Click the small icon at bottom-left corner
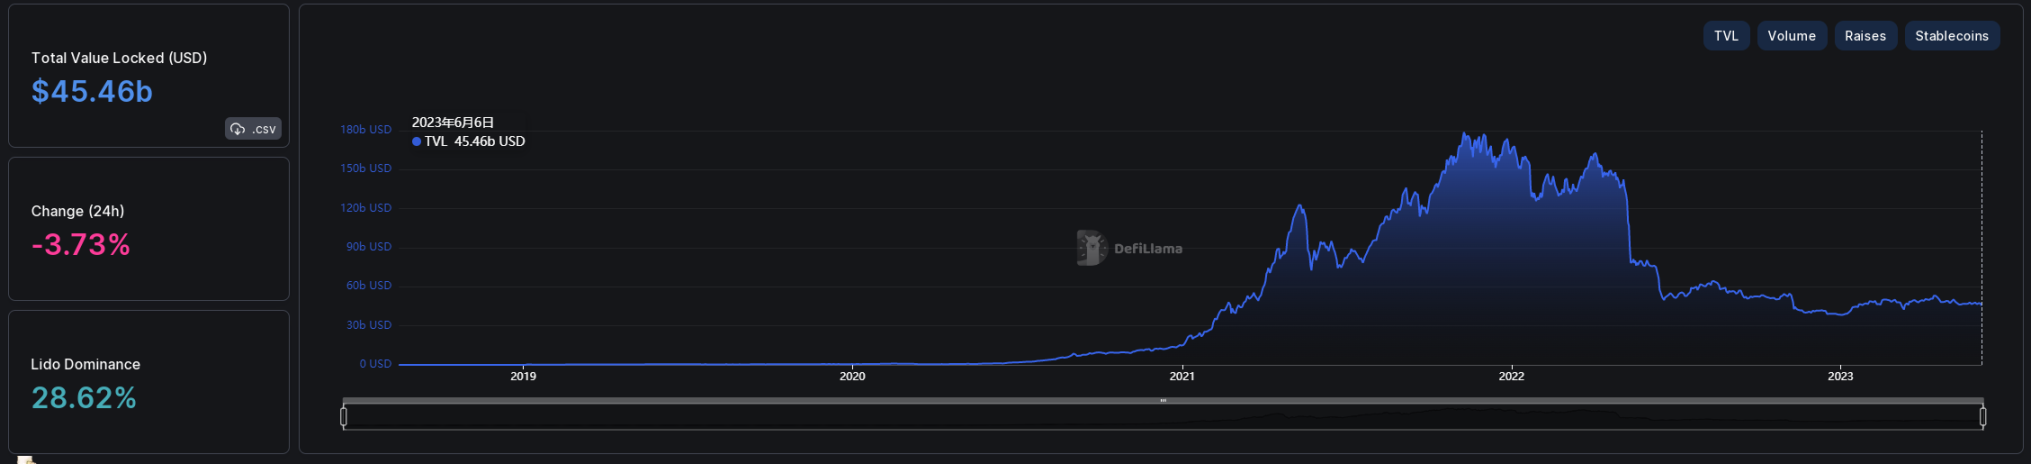2031x464 pixels. (26, 459)
